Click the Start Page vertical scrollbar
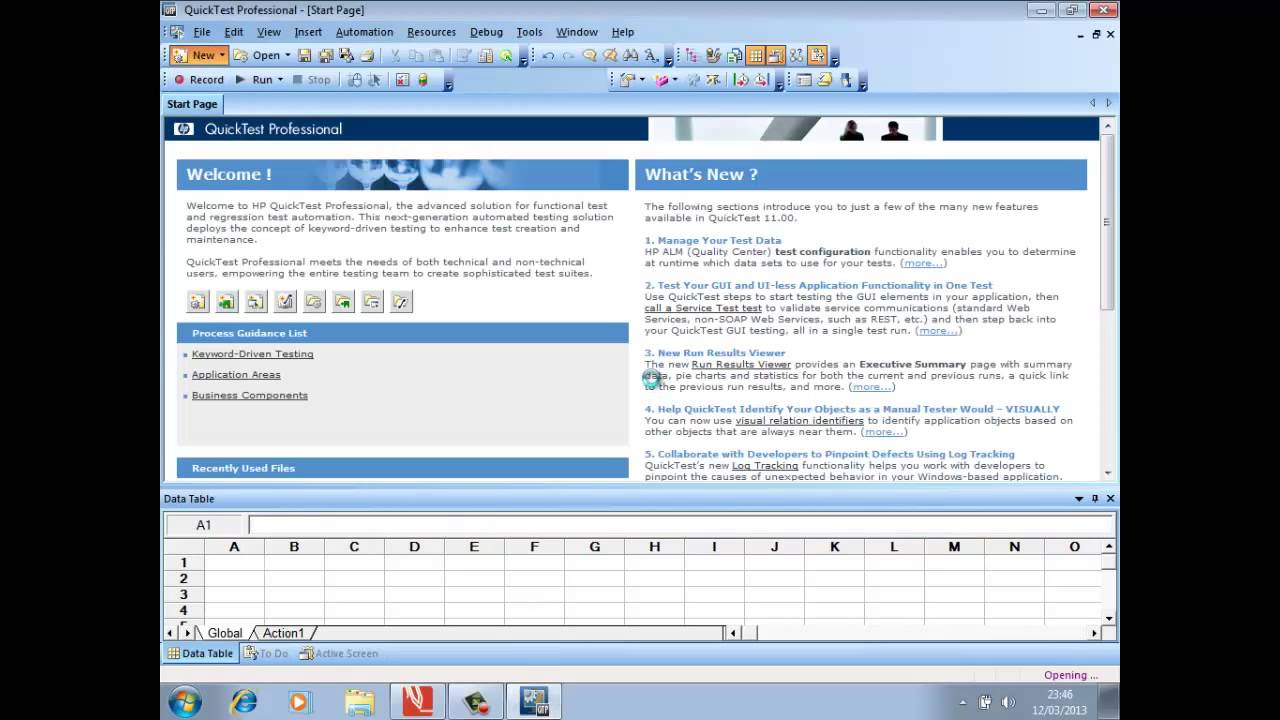Image resolution: width=1280 pixels, height=720 pixels. (x=1107, y=299)
